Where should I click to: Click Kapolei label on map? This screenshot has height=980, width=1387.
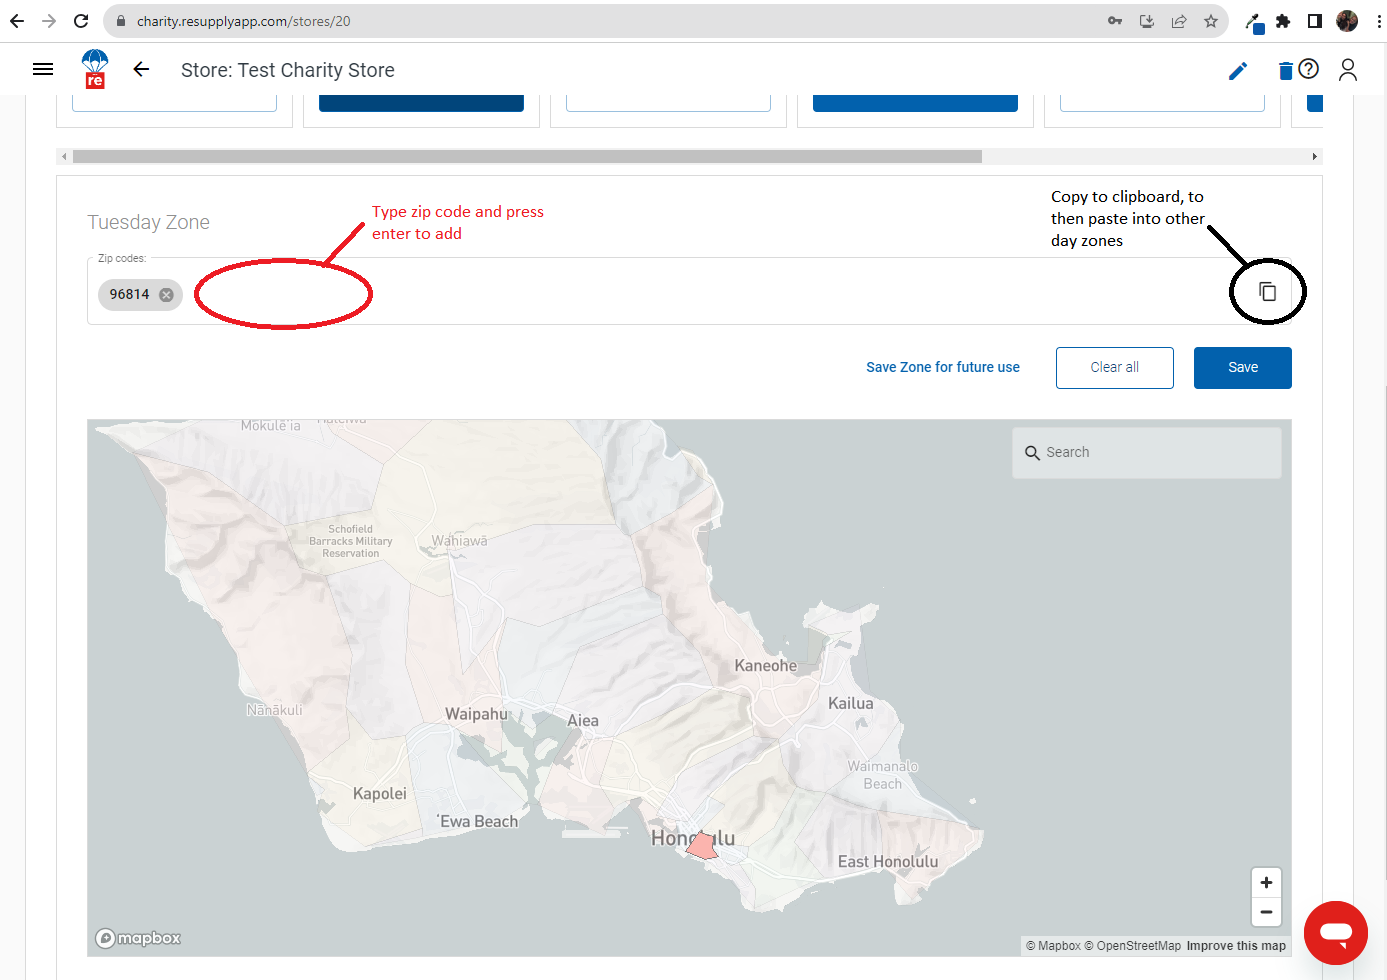click(380, 794)
